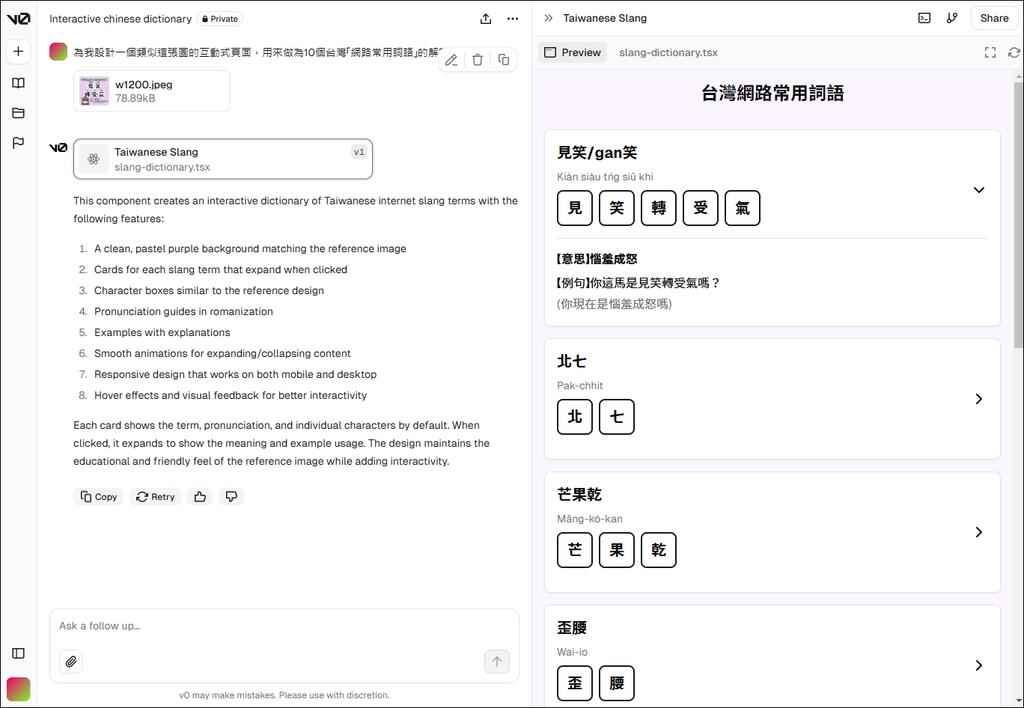Switch to the slang-dictionary.tsx tab
Viewport: 1024px width, 708px height.
tap(668, 52)
